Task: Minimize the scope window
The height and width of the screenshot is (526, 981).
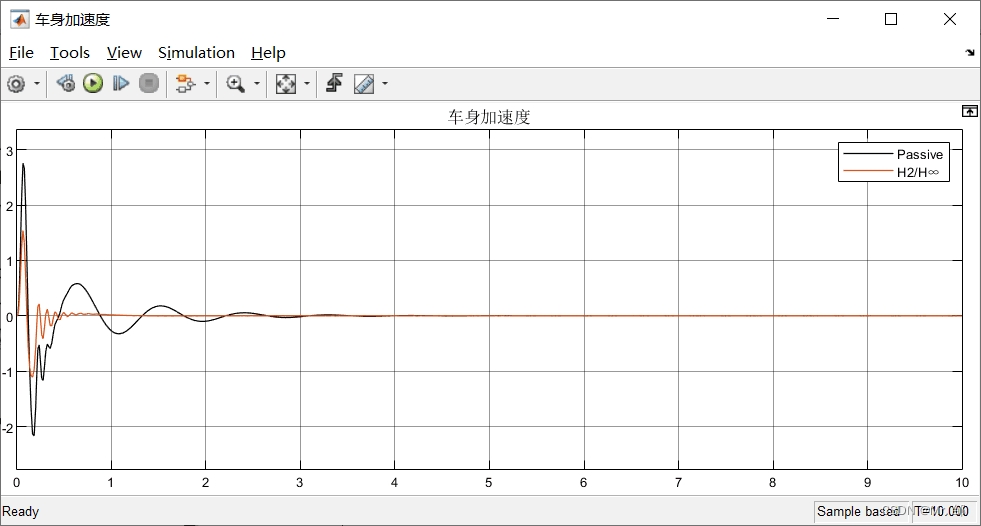Action: coord(833,19)
